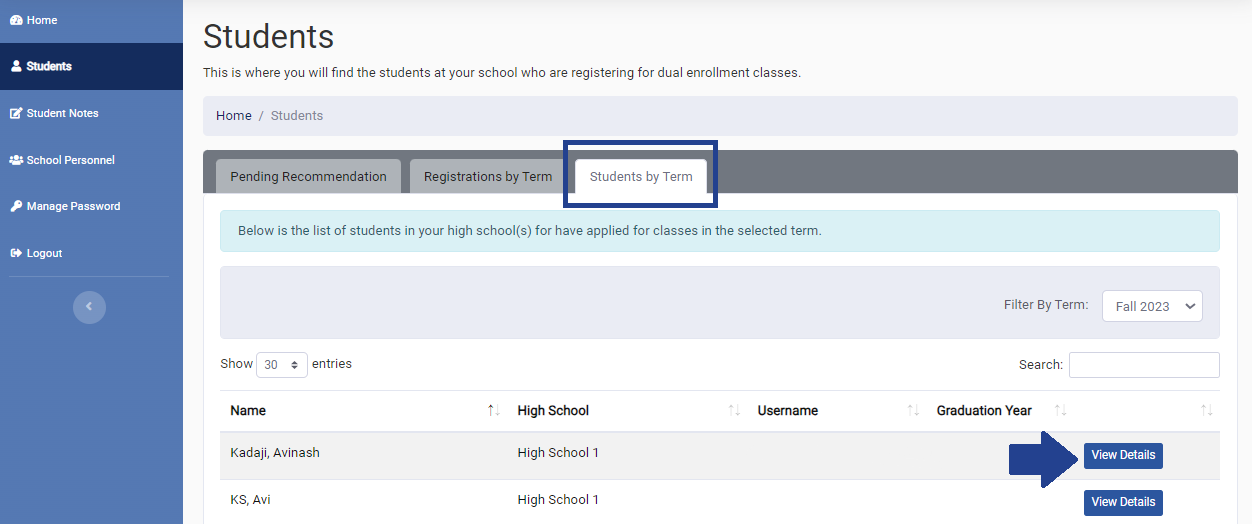The height and width of the screenshot is (524, 1252).
Task: Click the Students breadcrumb item
Action: pyautogui.click(x=297, y=116)
